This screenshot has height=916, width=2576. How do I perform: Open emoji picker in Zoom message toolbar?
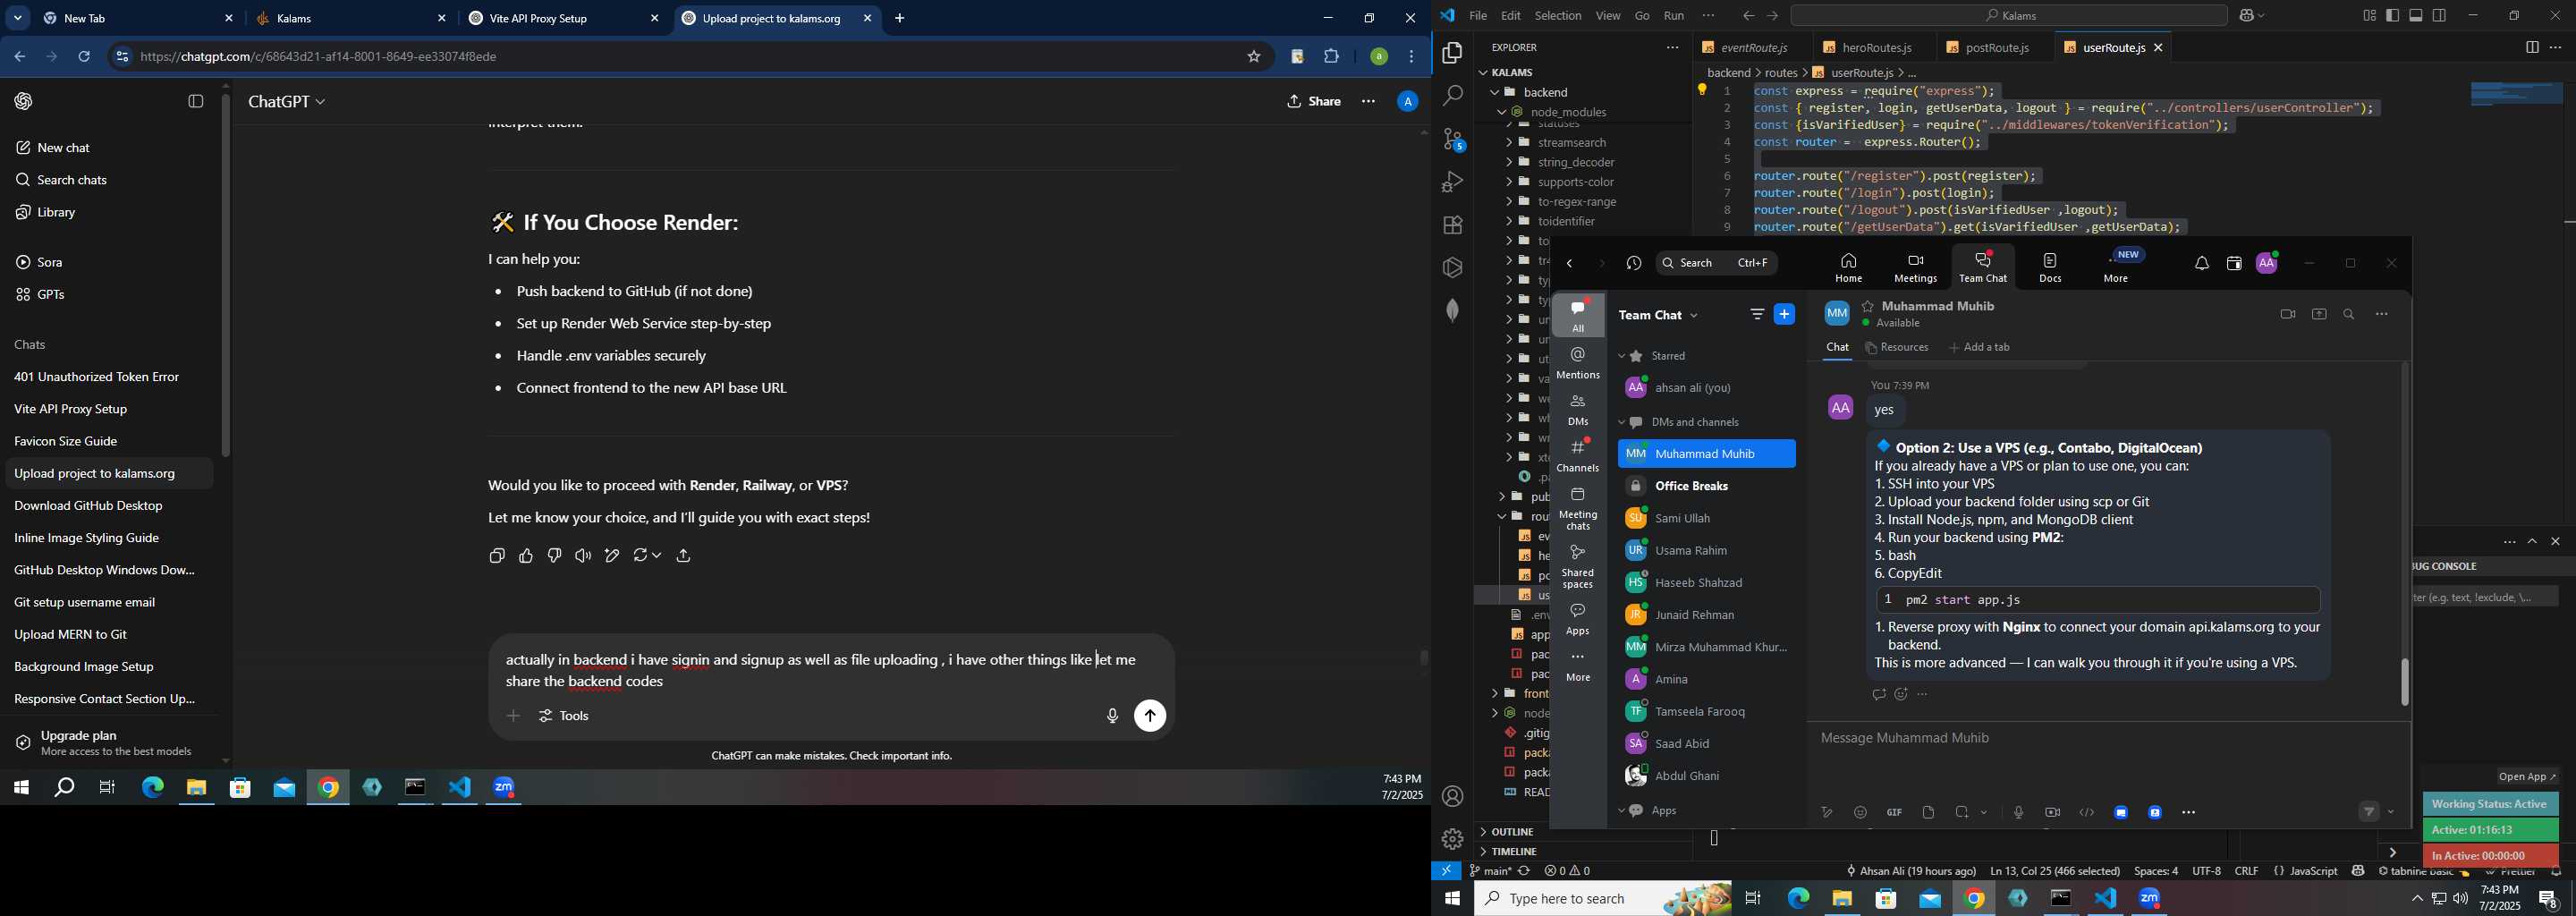coord(1860,813)
